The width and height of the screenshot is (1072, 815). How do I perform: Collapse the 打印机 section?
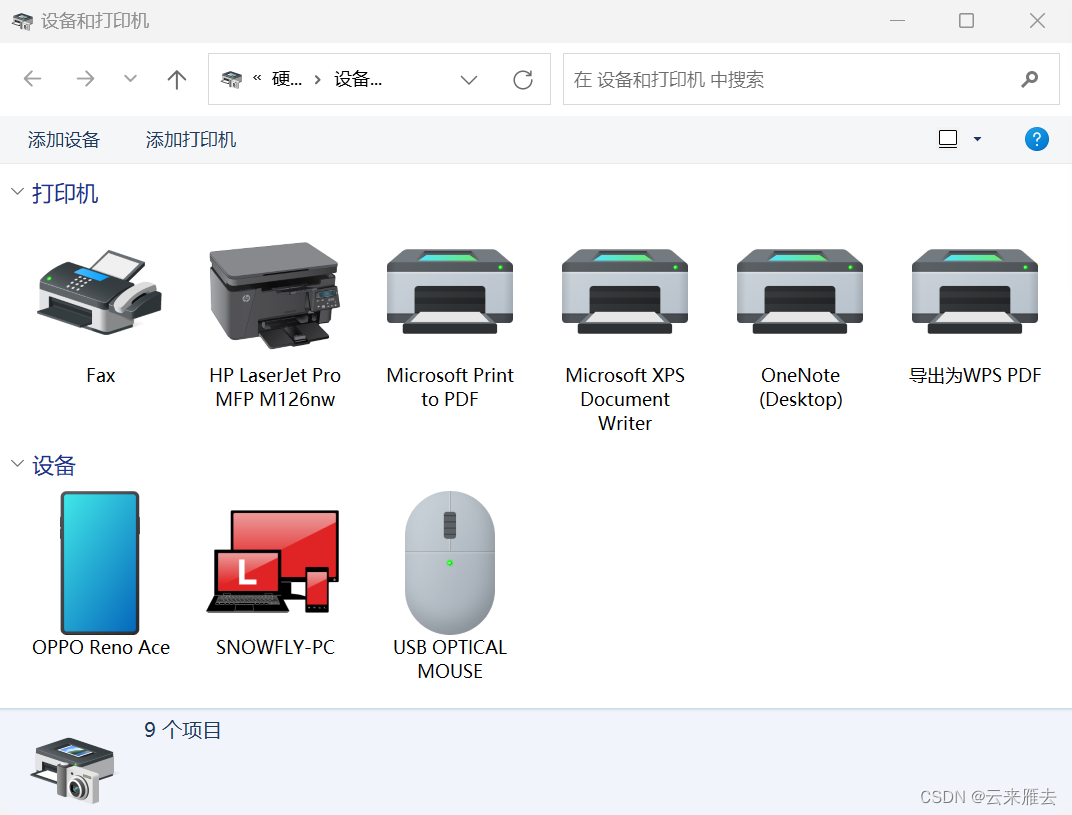[16, 192]
